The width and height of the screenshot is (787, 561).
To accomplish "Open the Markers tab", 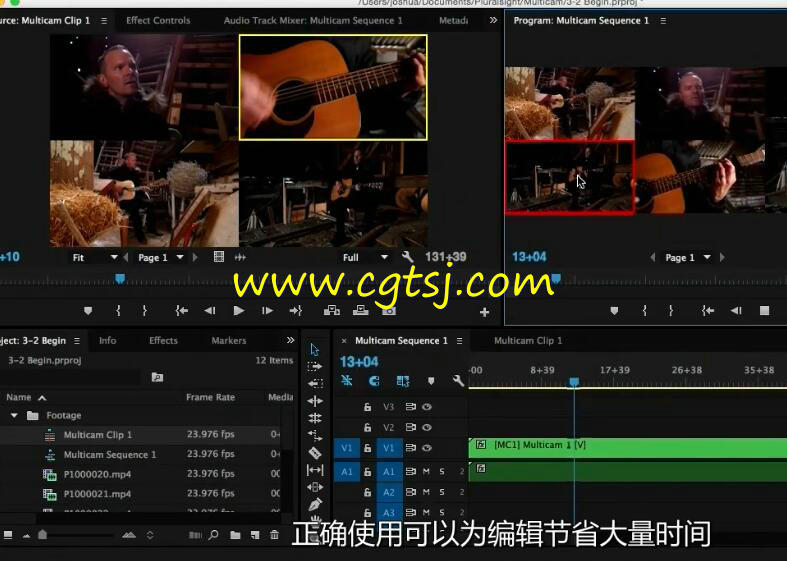I will coord(228,340).
